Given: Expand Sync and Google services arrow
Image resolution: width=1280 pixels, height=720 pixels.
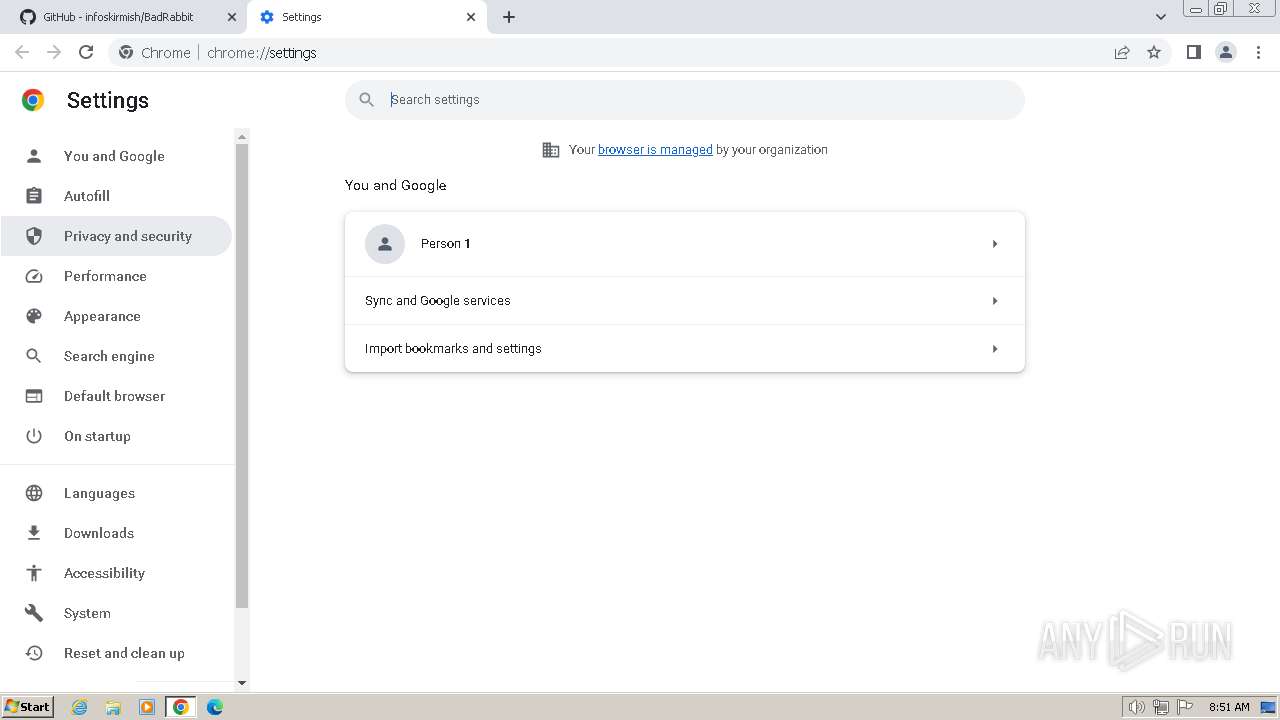Looking at the screenshot, I should coord(995,301).
